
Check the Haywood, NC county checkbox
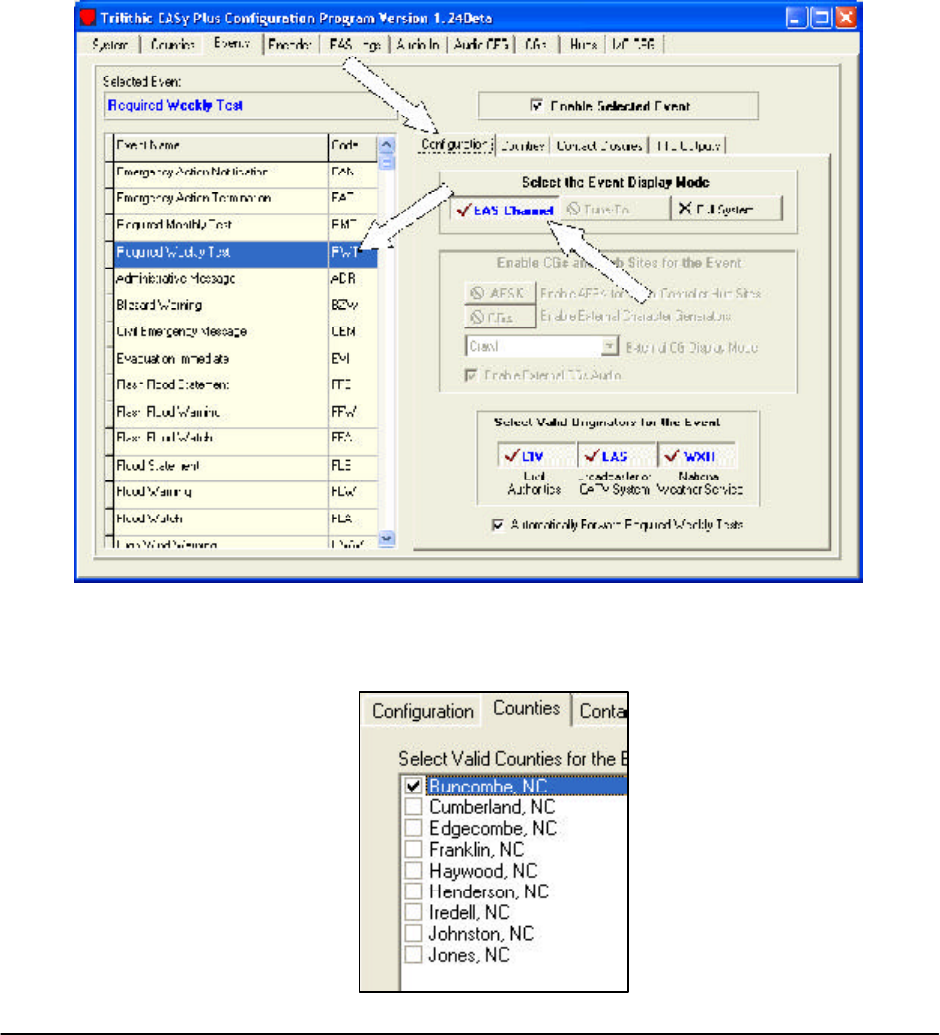point(413,870)
